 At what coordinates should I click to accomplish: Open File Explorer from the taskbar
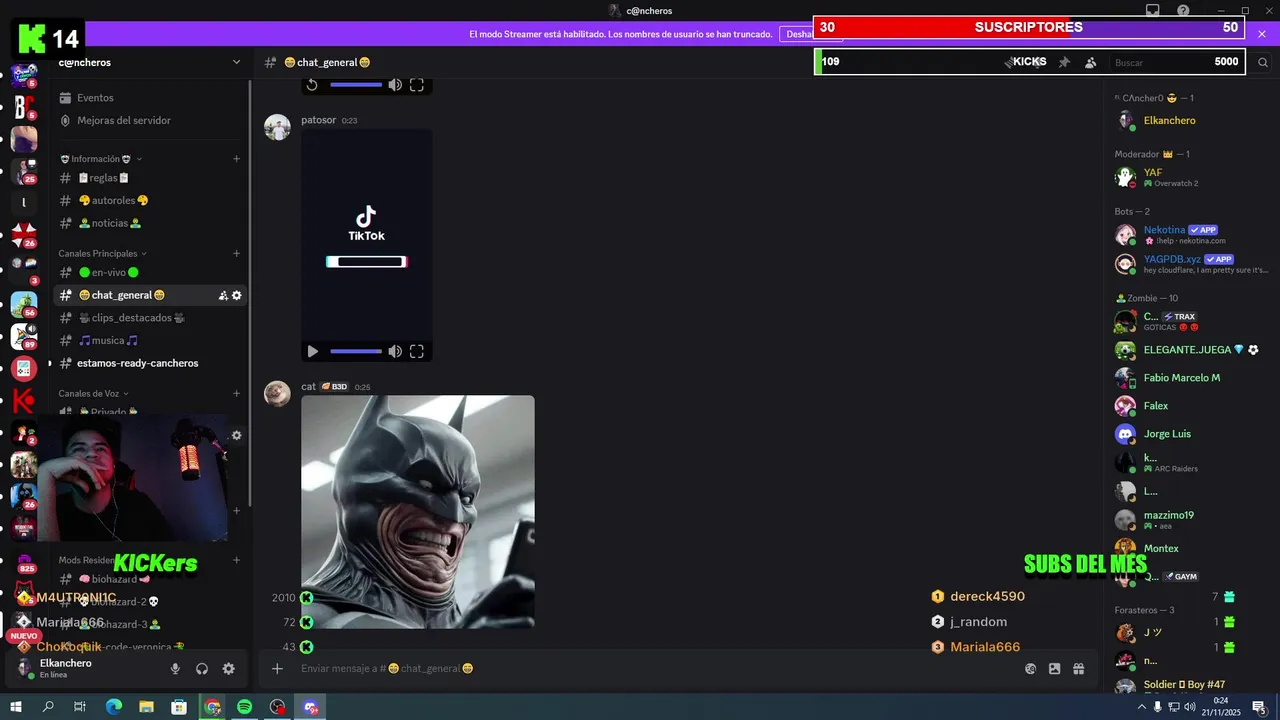point(147,707)
